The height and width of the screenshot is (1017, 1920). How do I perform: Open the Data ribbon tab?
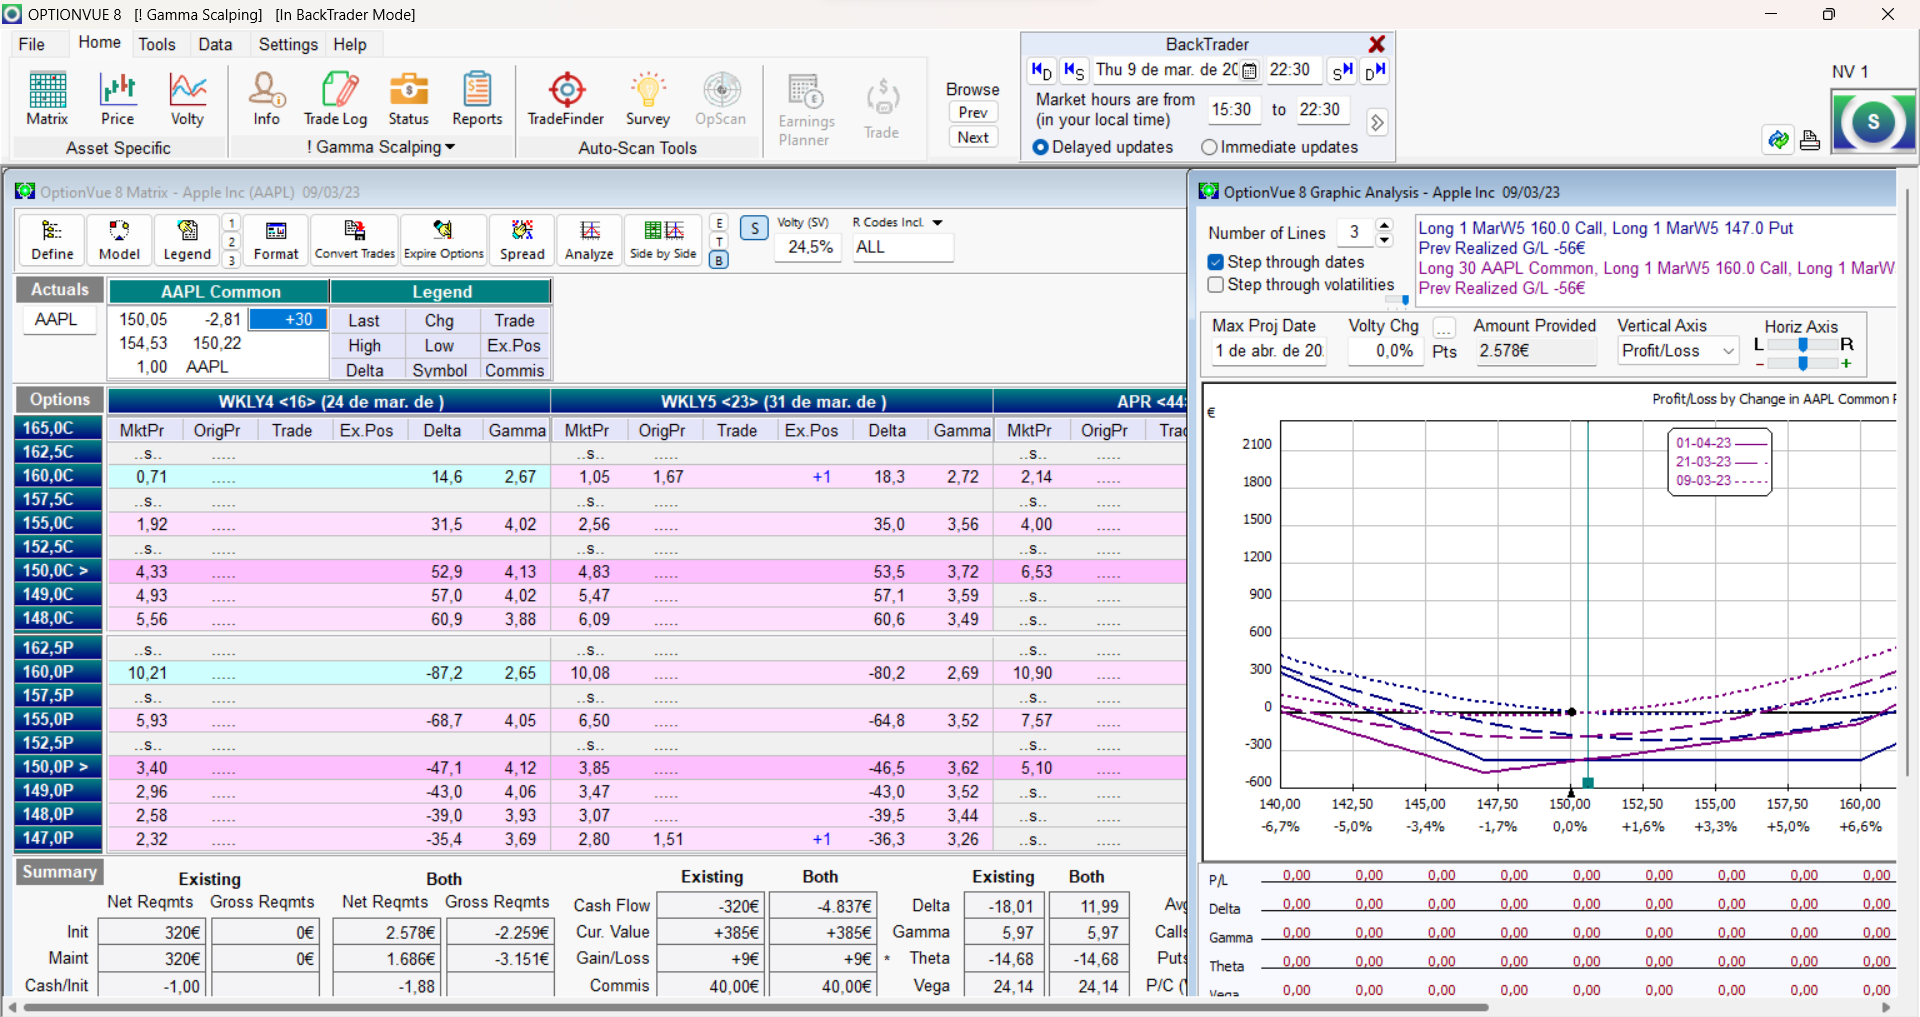215,44
